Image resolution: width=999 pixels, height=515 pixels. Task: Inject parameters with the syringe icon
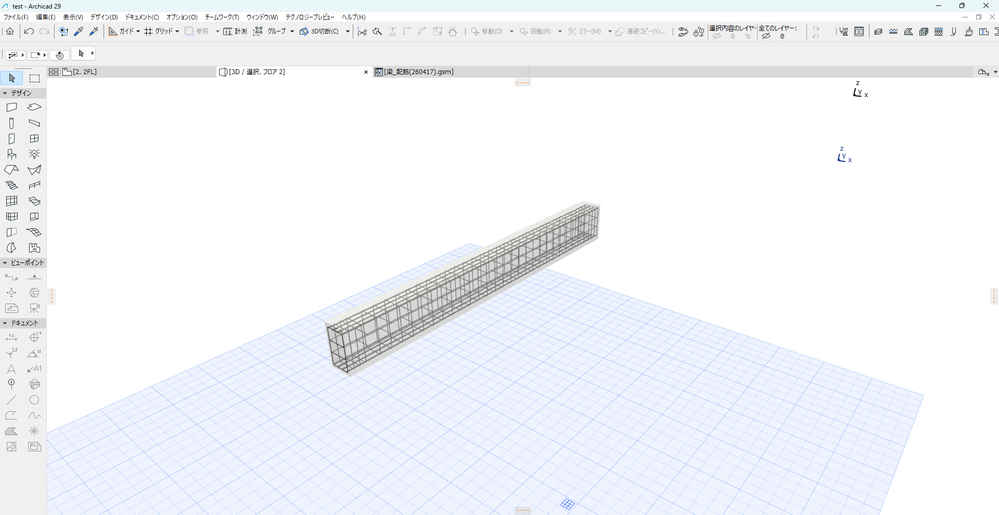[94, 31]
